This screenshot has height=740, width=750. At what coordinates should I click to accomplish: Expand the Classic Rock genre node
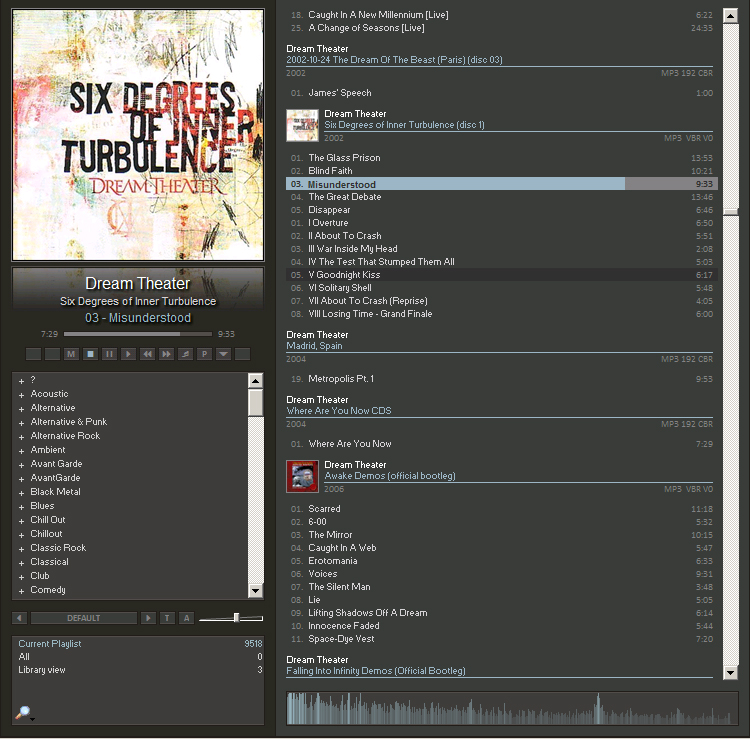pyautogui.click(x=22, y=549)
